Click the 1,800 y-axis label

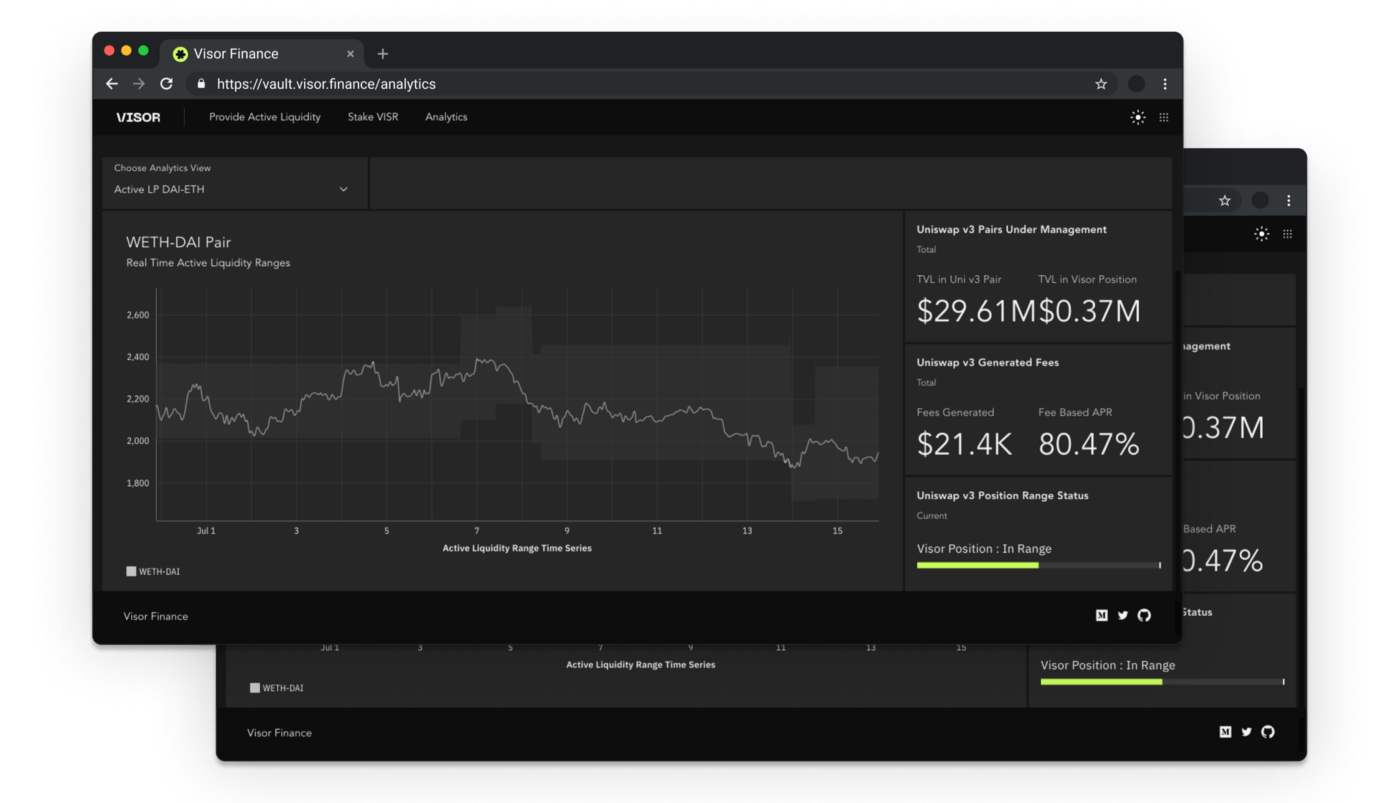(137, 483)
